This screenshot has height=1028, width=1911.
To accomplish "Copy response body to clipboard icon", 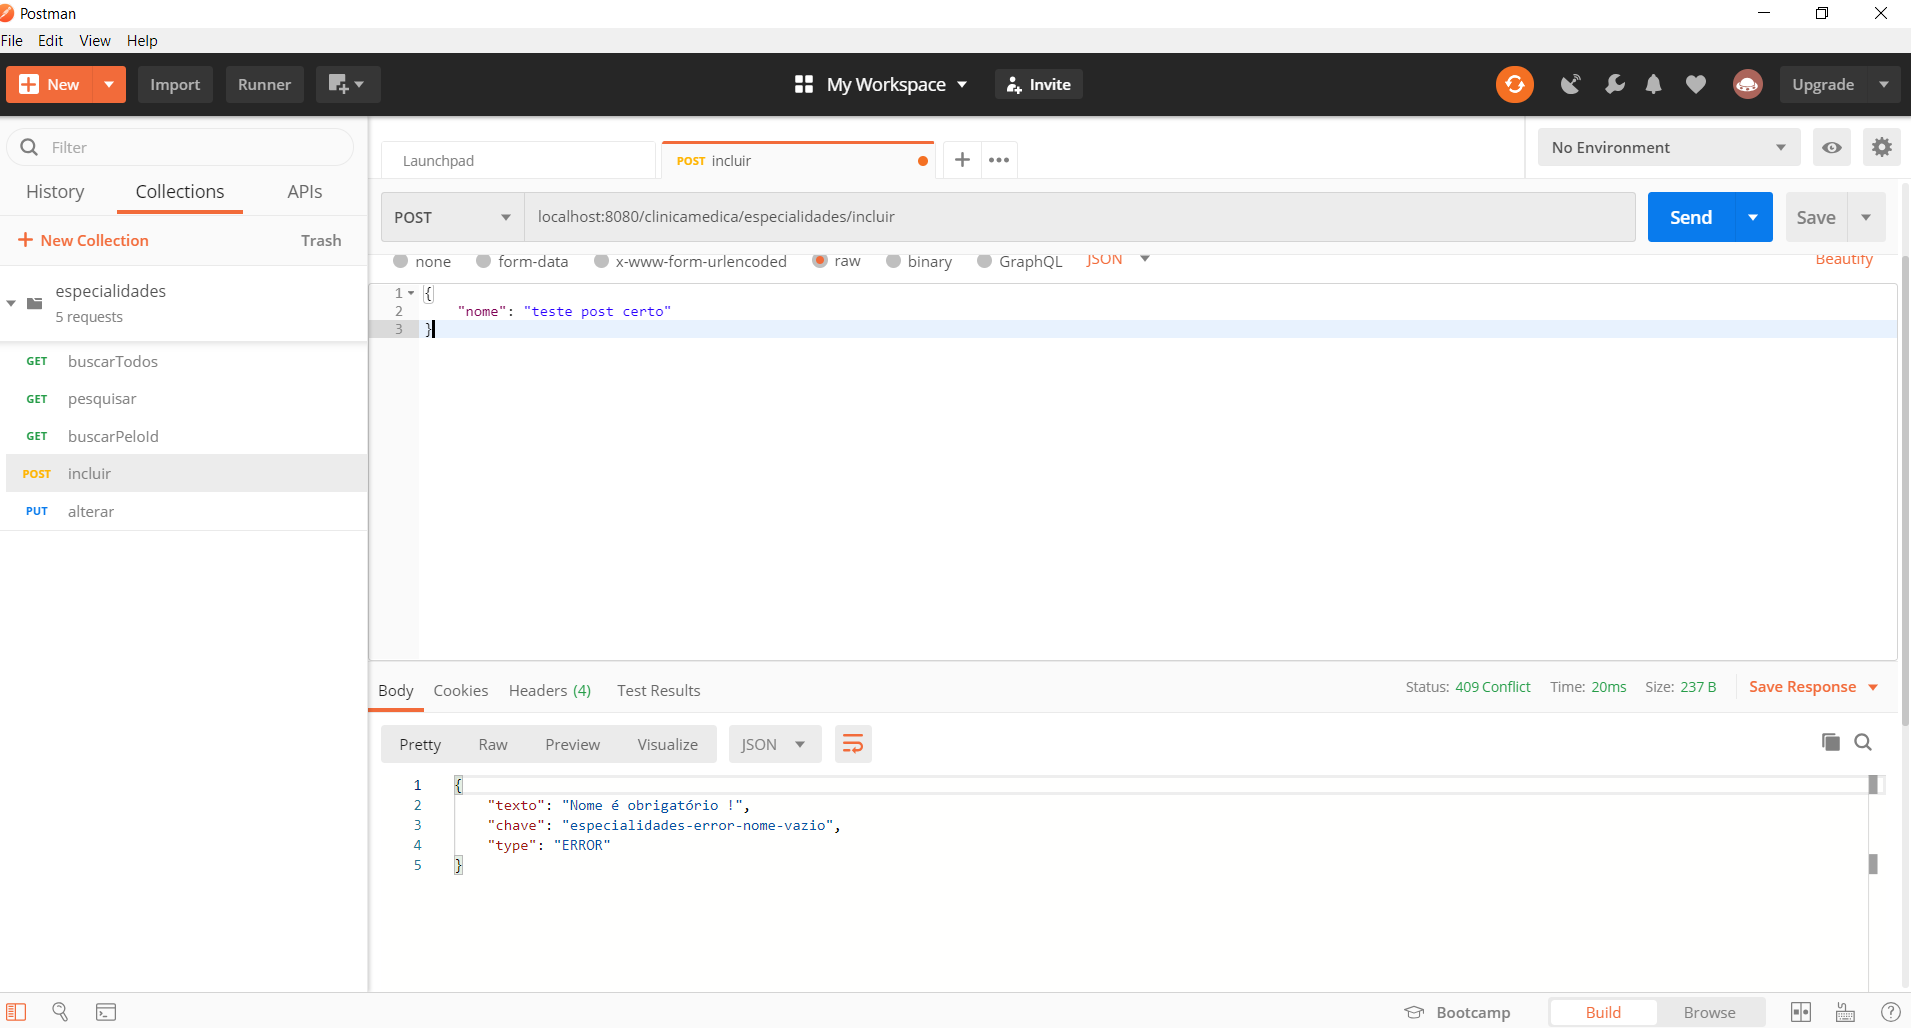I will (x=1830, y=742).
